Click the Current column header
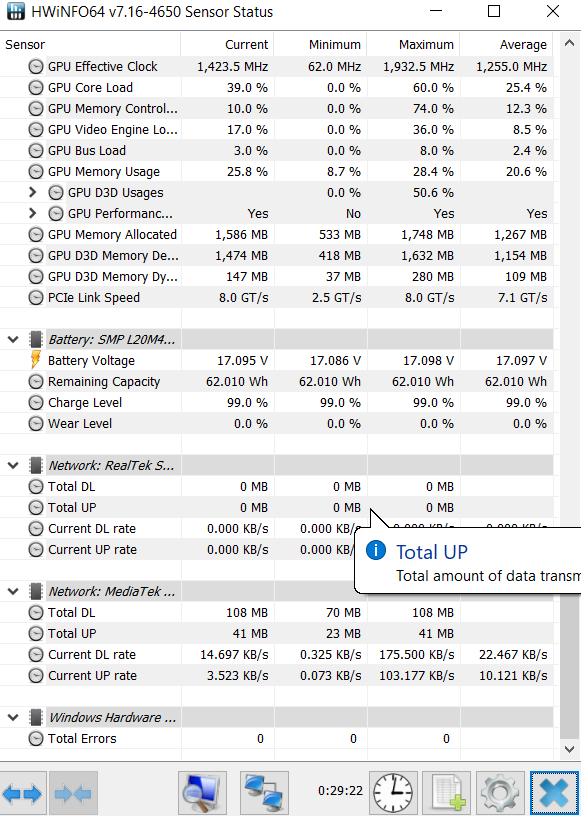 [x=227, y=44]
